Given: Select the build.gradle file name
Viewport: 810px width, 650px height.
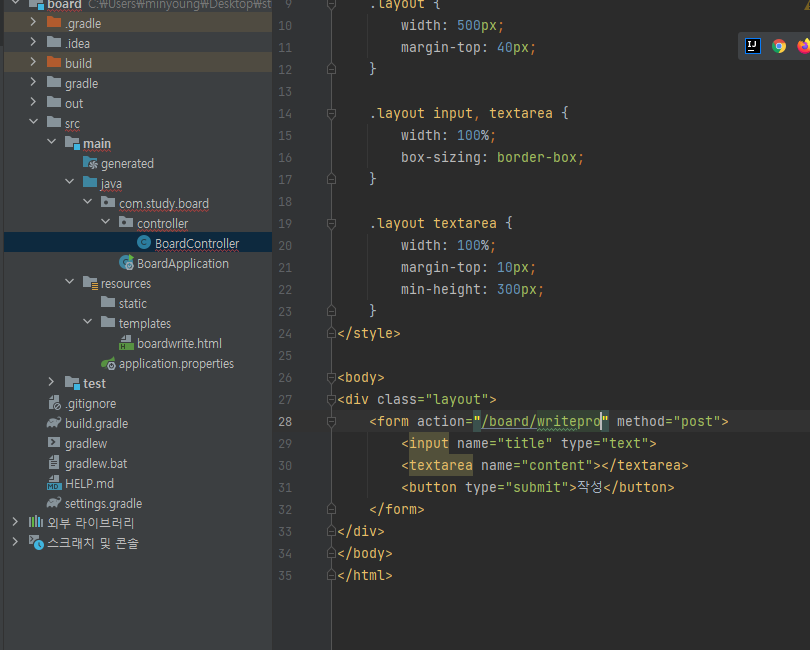Looking at the screenshot, I should tap(97, 424).
